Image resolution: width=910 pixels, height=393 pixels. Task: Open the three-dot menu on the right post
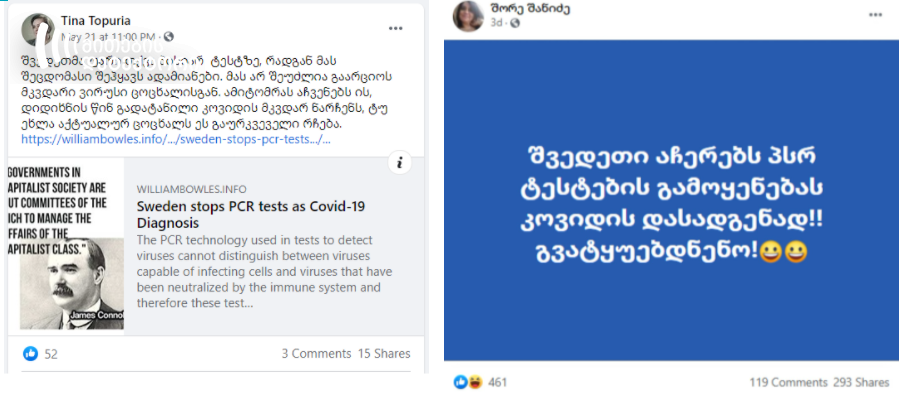pyautogui.click(x=875, y=15)
